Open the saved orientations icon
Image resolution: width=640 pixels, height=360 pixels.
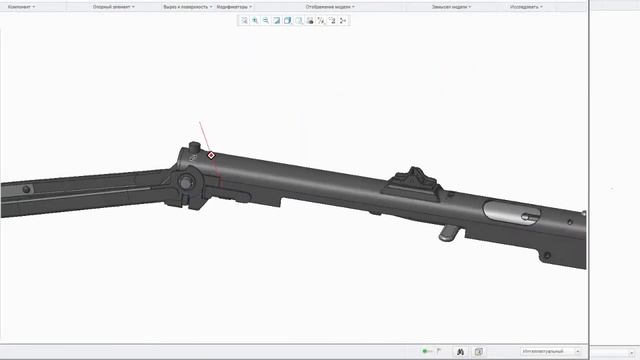299,20
